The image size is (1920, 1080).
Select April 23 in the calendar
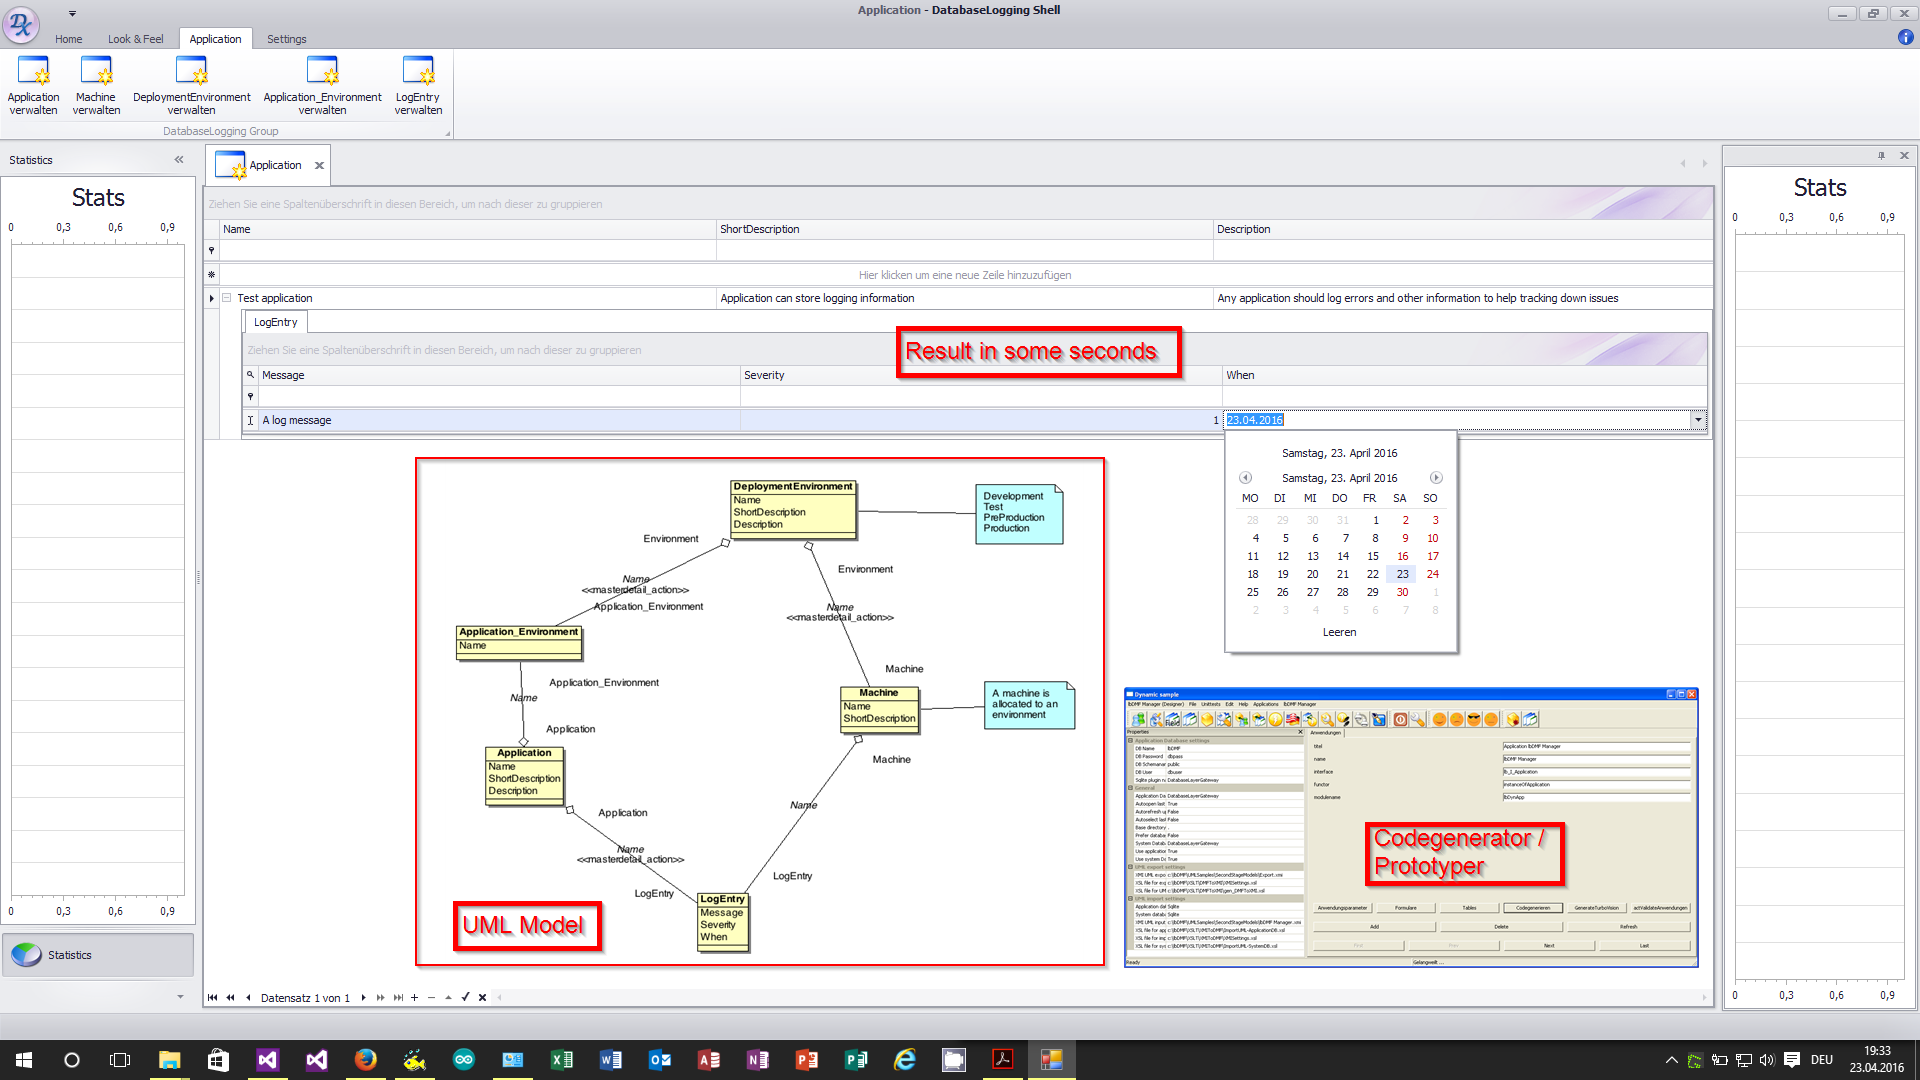coord(1401,574)
